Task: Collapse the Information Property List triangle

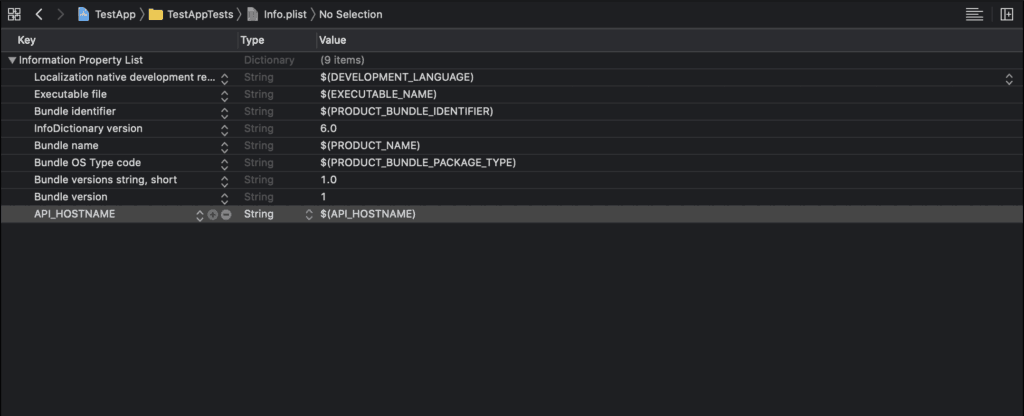Action: click(11, 60)
